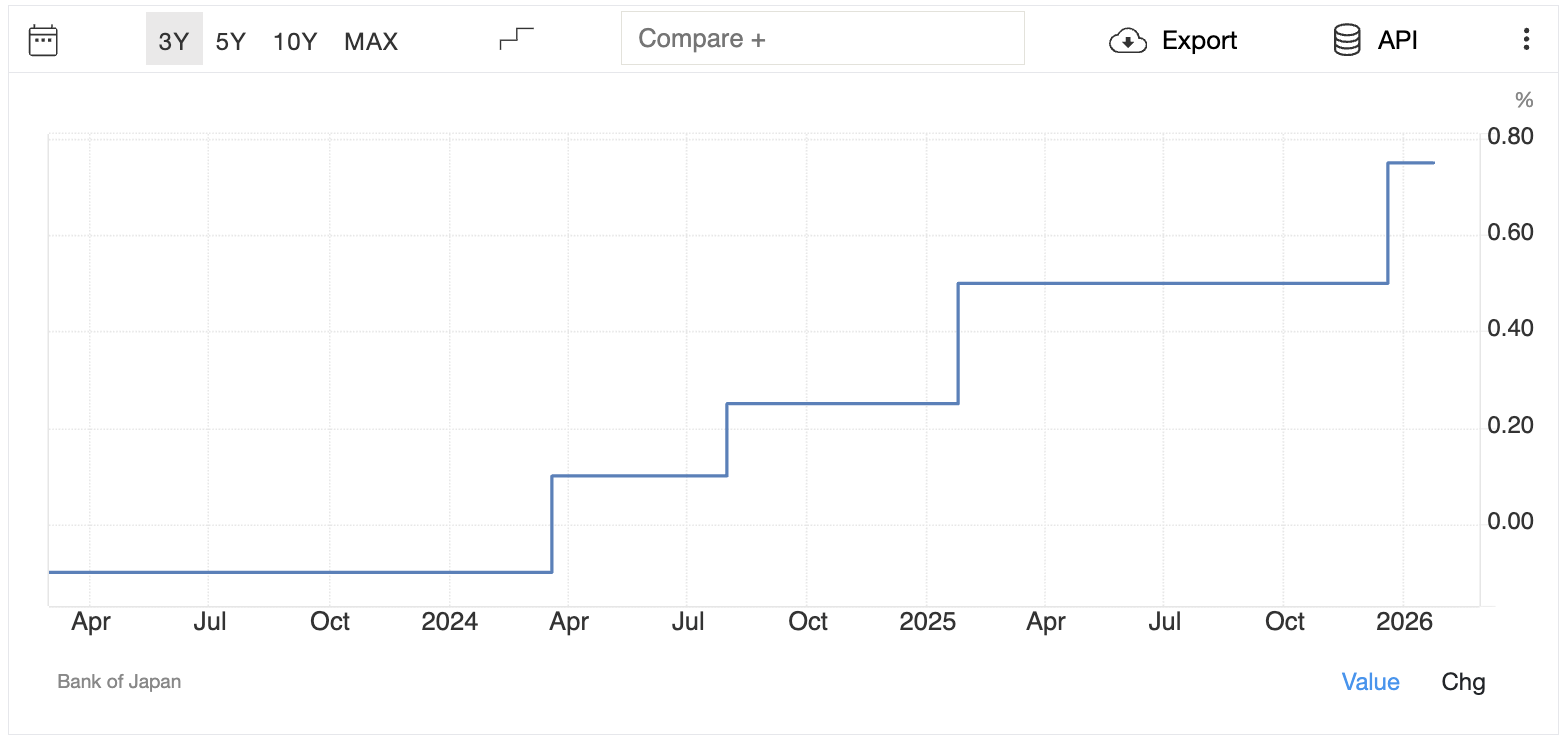Open the calendar date range picker
This screenshot has height=736, width=1564.
point(43,40)
